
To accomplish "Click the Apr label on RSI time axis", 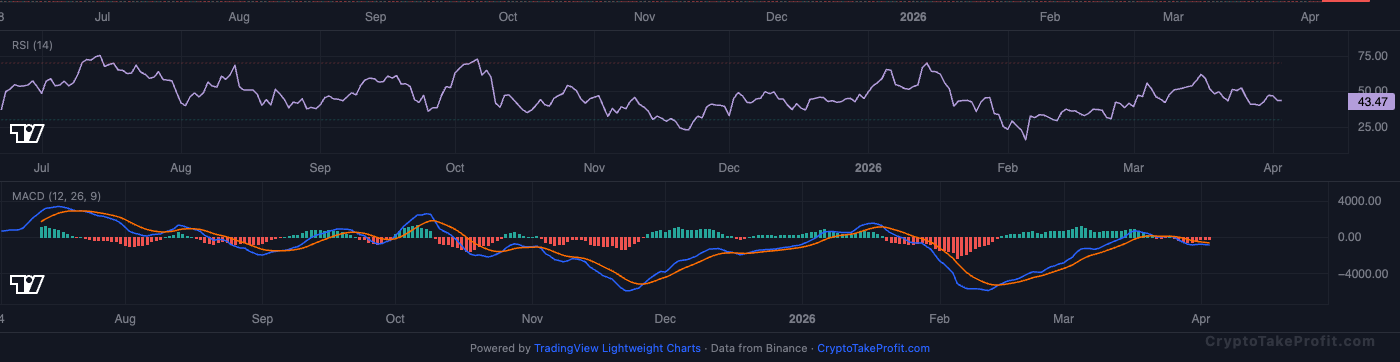I will pyautogui.click(x=1272, y=168).
